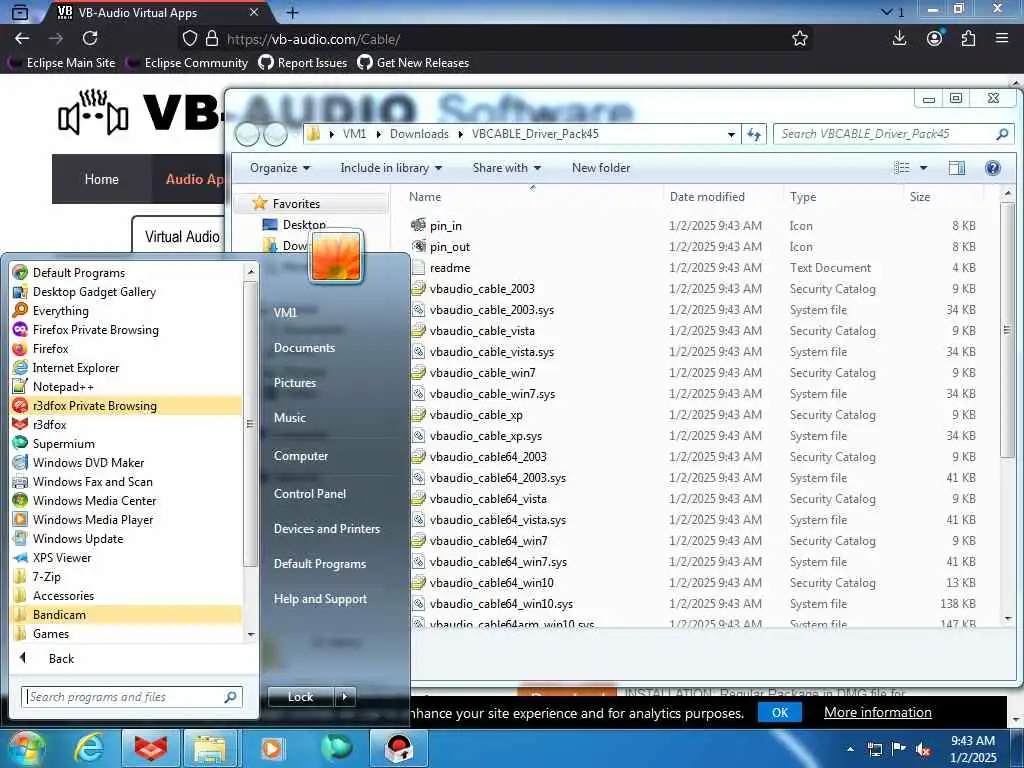Open Help and Support from the start menu
The image size is (1024, 768).
[320, 598]
